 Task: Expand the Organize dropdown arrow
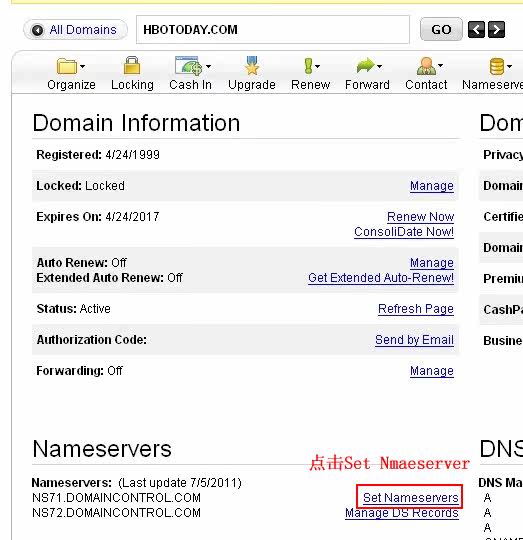tap(82, 66)
